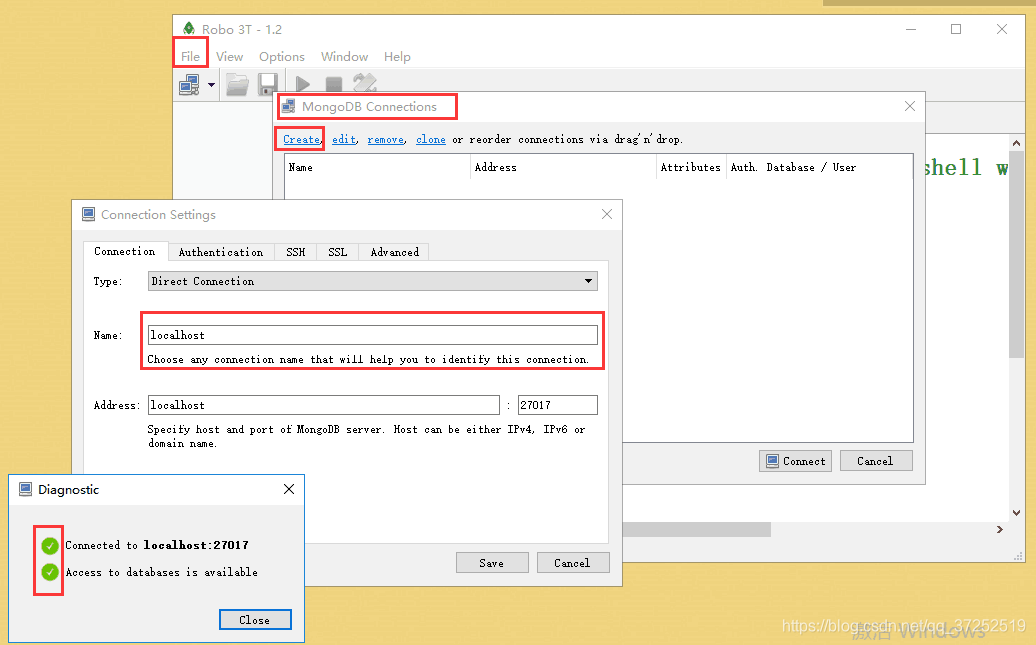This screenshot has width=1036, height=645.
Task: Click 'Access to databases is available' text
Action: click(x=161, y=572)
